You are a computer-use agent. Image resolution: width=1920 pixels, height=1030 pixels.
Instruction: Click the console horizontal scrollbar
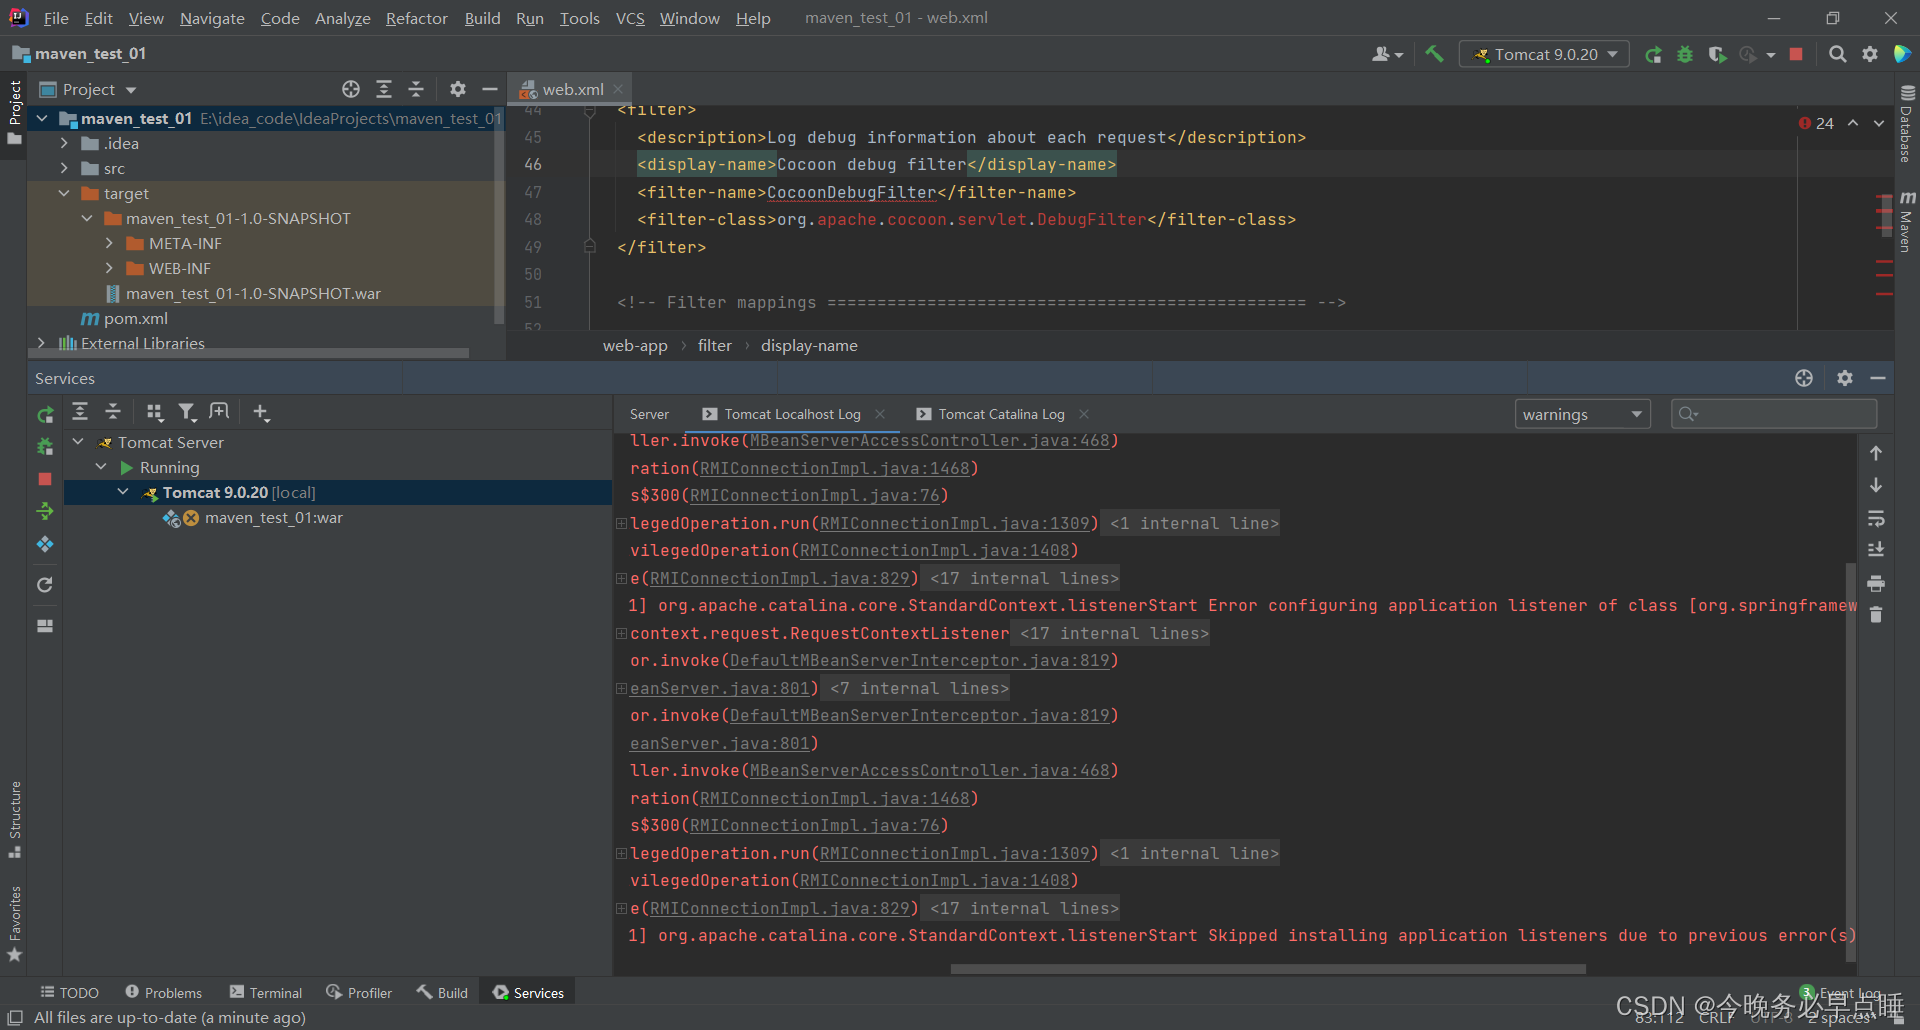[1268, 969]
